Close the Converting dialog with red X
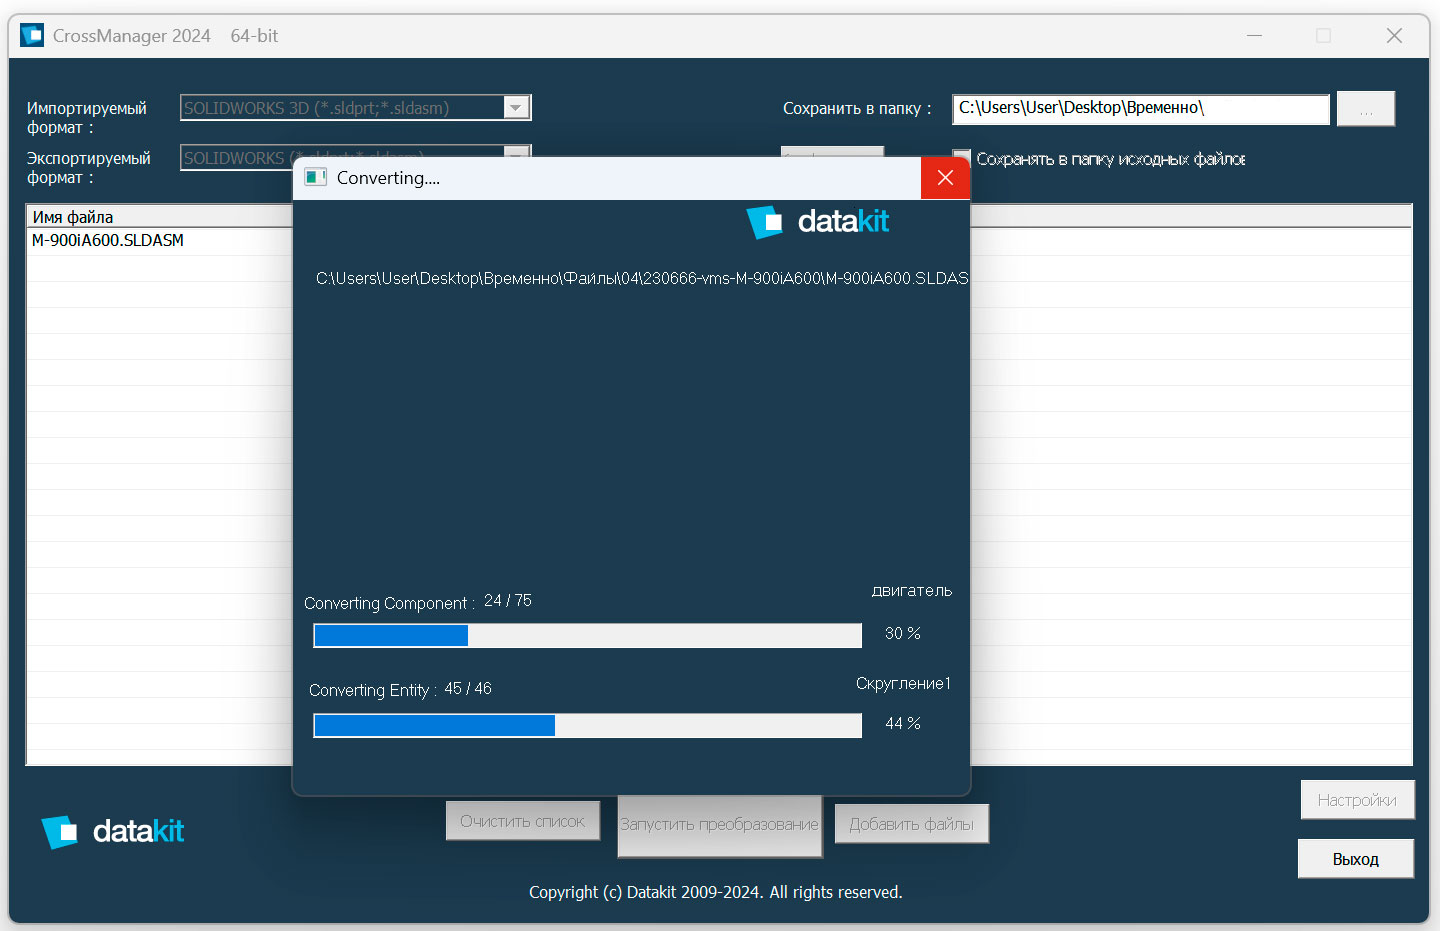This screenshot has height=931, width=1440. [945, 178]
